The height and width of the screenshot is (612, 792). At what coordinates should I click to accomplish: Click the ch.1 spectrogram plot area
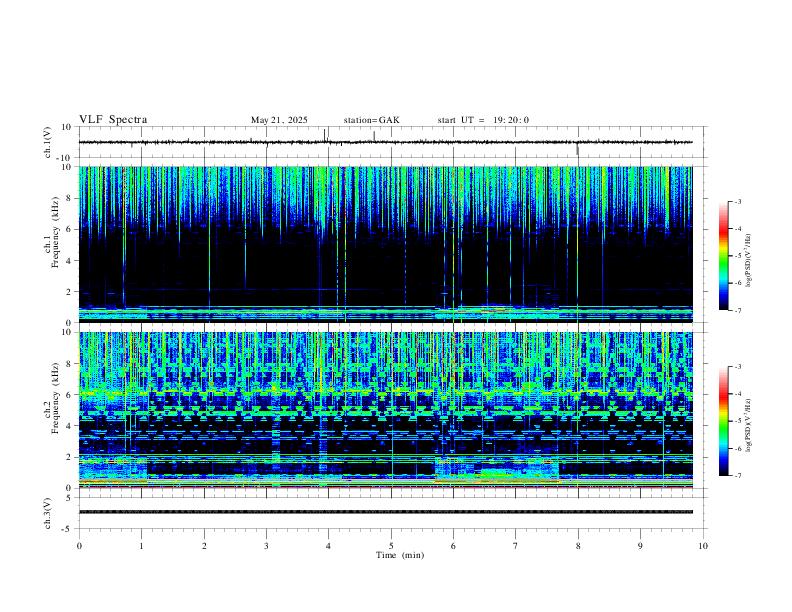pos(386,244)
